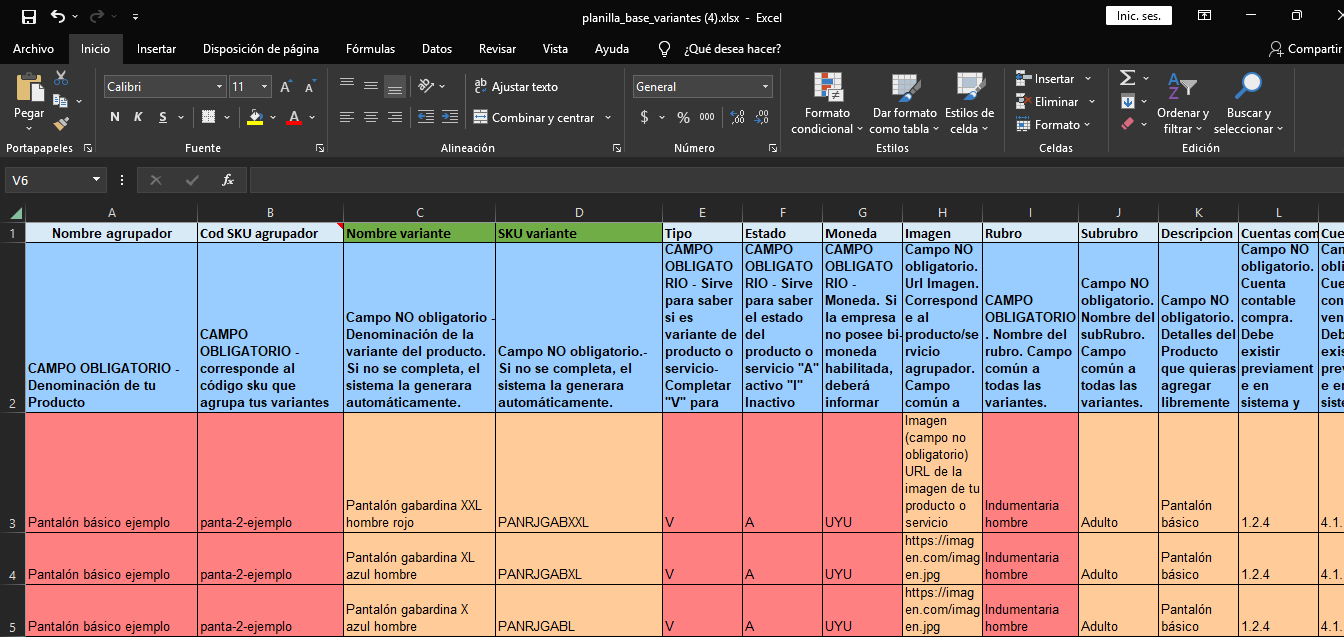Open Número dialog launcher
The width and height of the screenshot is (1344, 637).
774,148
